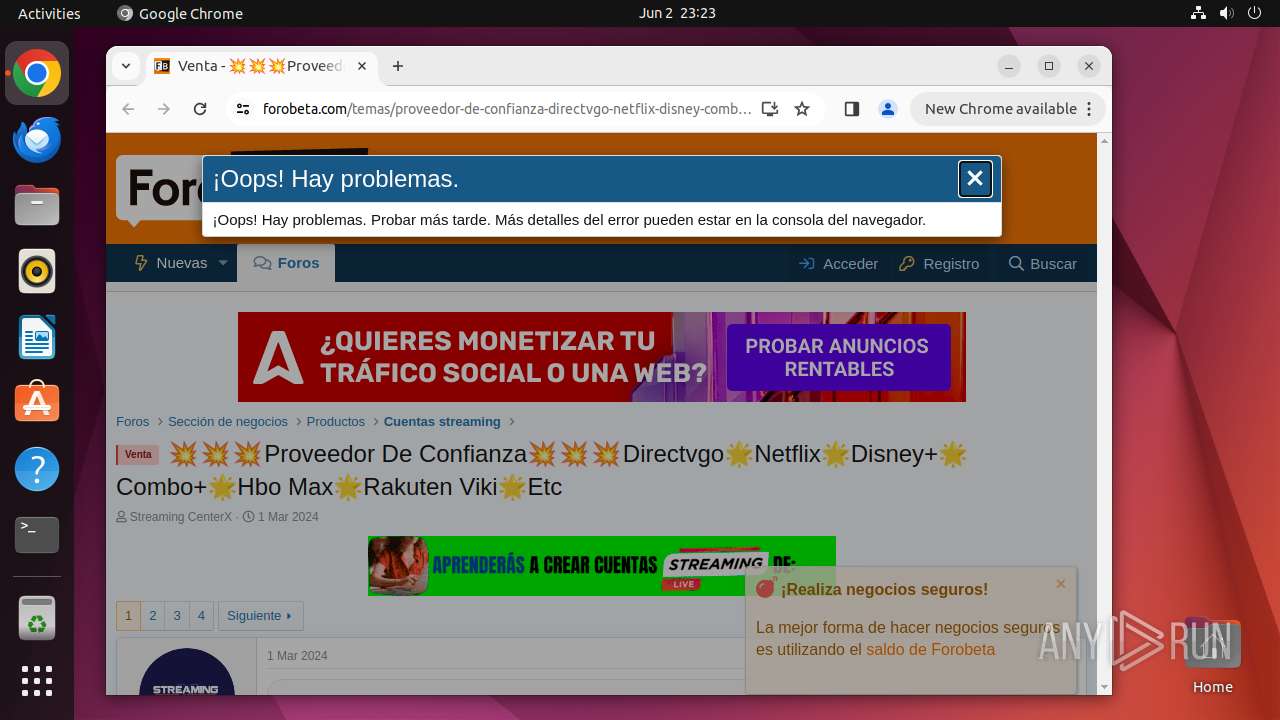Image resolution: width=1280 pixels, height=720 pixels.
Task: Toggle the Chrome side panel
Action: point(852,109)
